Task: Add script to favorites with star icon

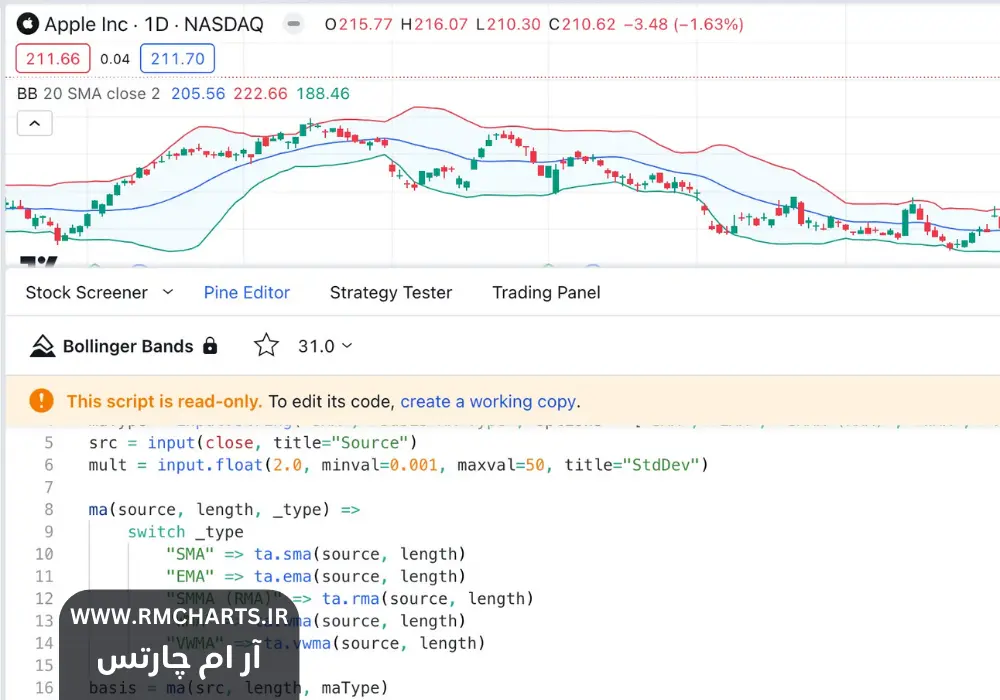Action: pos(266,346)
